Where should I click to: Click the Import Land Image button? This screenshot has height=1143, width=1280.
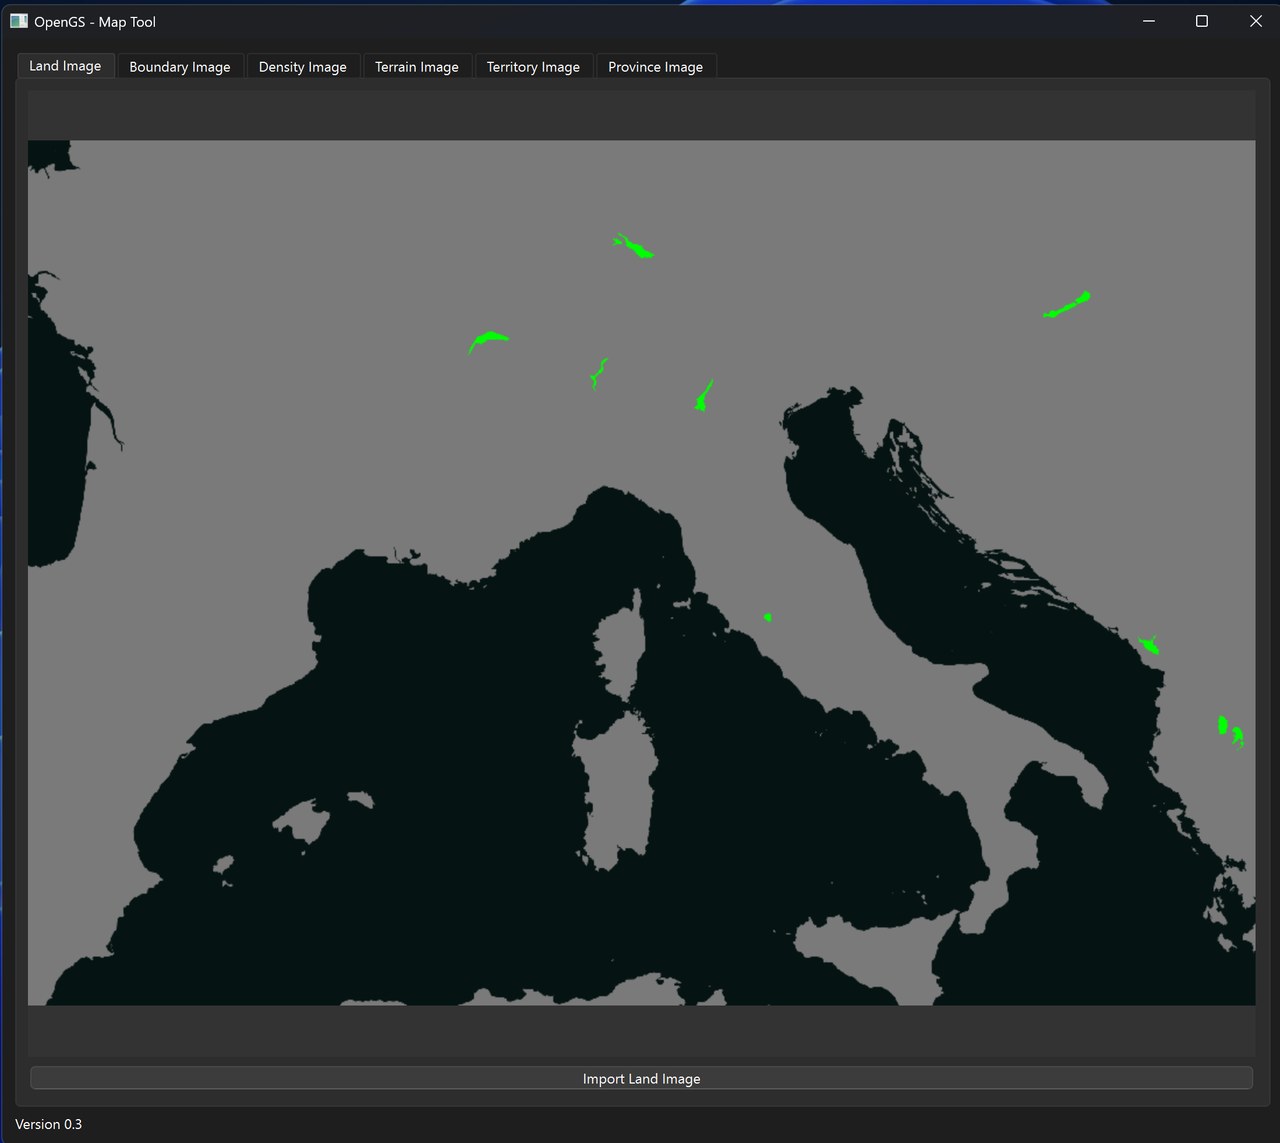(x=642, y=1078)
